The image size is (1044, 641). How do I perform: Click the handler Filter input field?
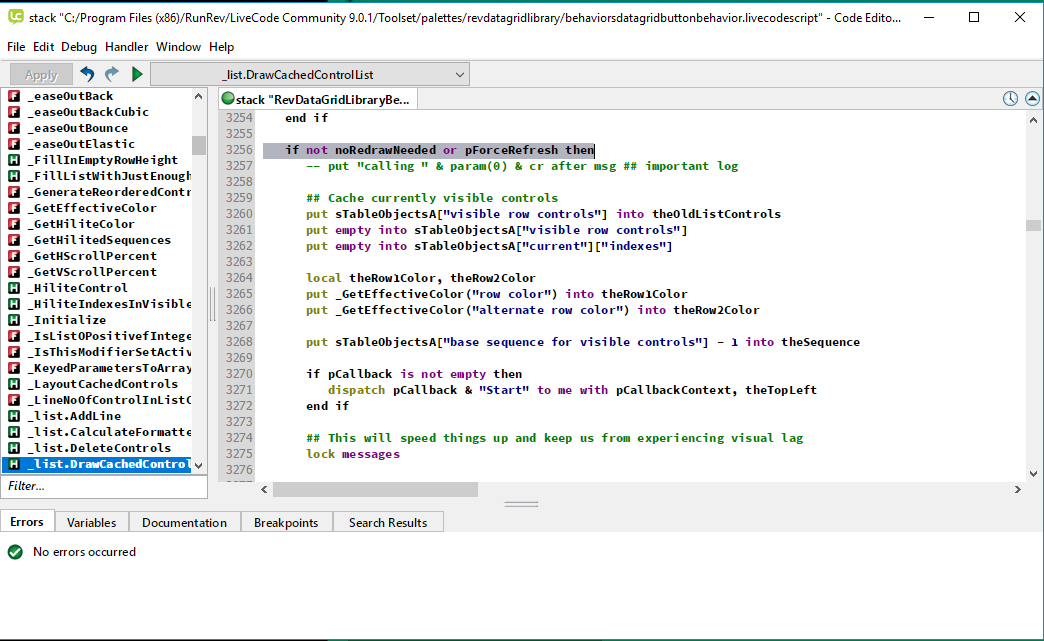(104, 486)
